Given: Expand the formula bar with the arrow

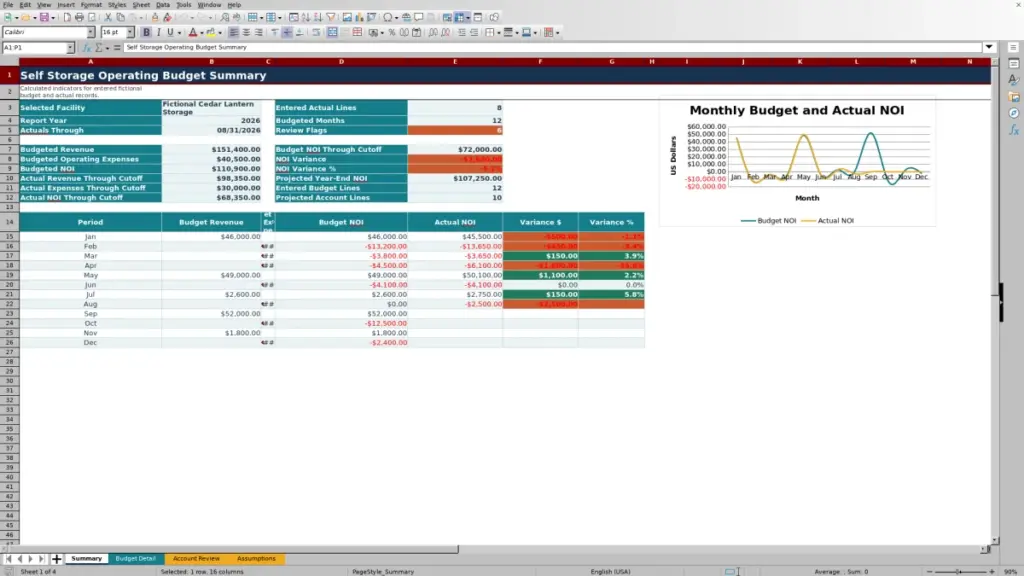Looking at the screenshot, I should (989, 47).
